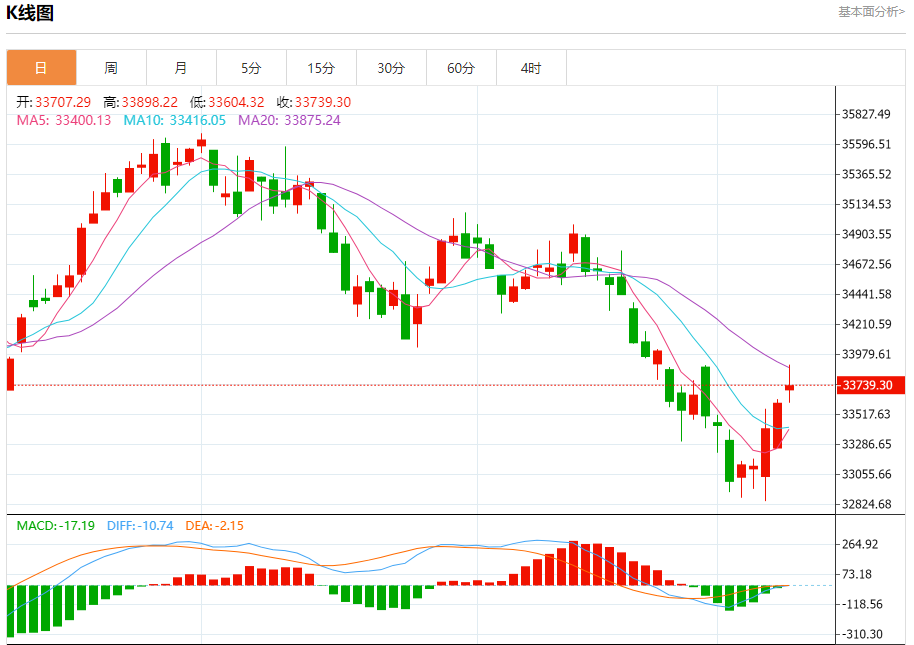The height and width of the screenshot is (645, 914).
Task: Click the red current price tag 33739.30
Action: pos(870,385)
